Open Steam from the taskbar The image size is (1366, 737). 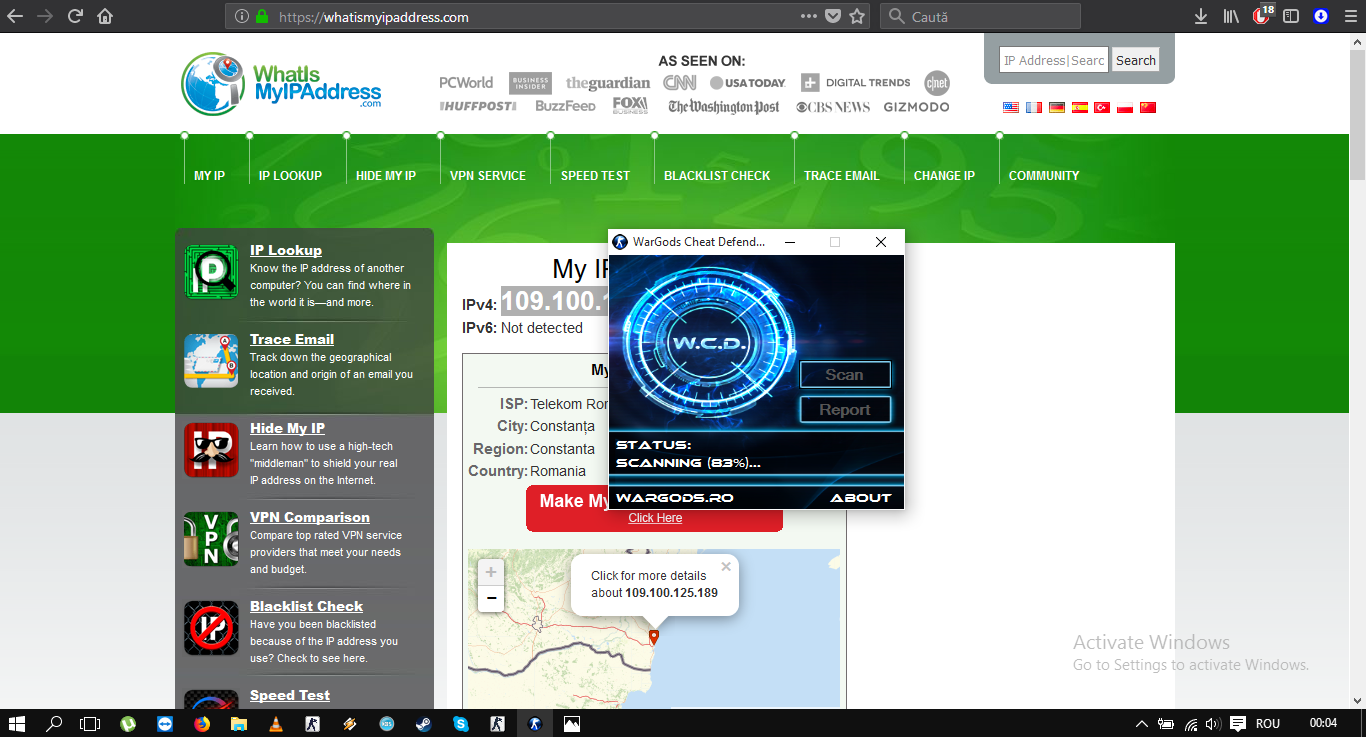pos(424,723)
